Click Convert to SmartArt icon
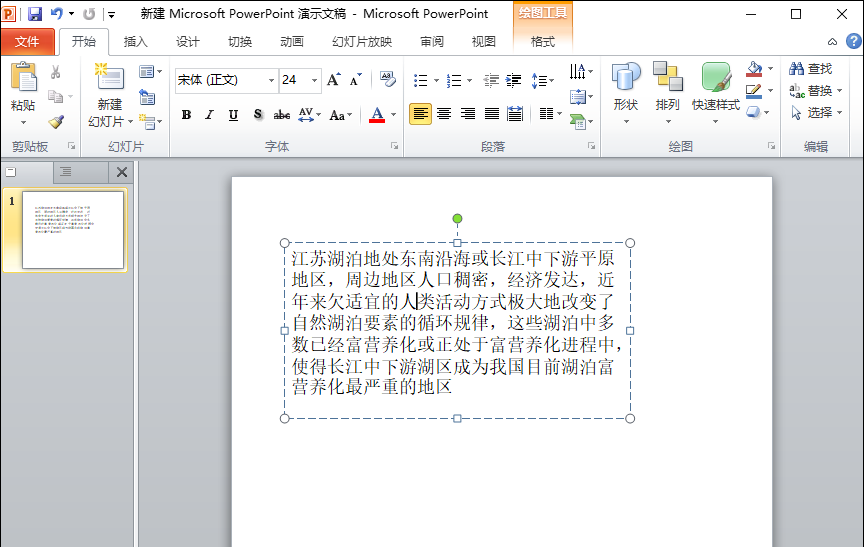 pyautogui.click(x=581, y=122)
